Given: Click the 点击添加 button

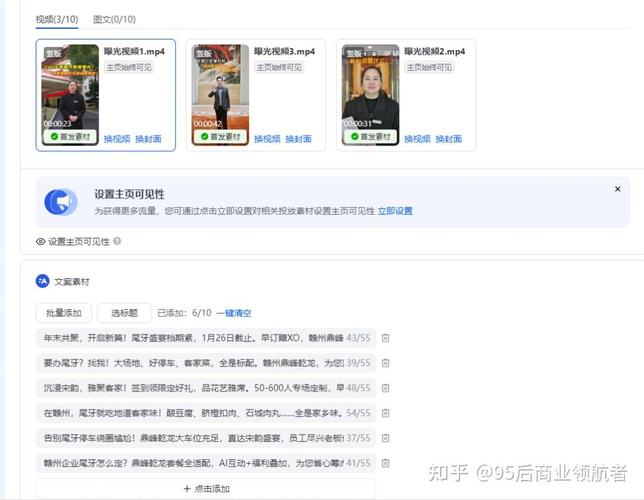Looking at the screenshot, I should [206, 488].
